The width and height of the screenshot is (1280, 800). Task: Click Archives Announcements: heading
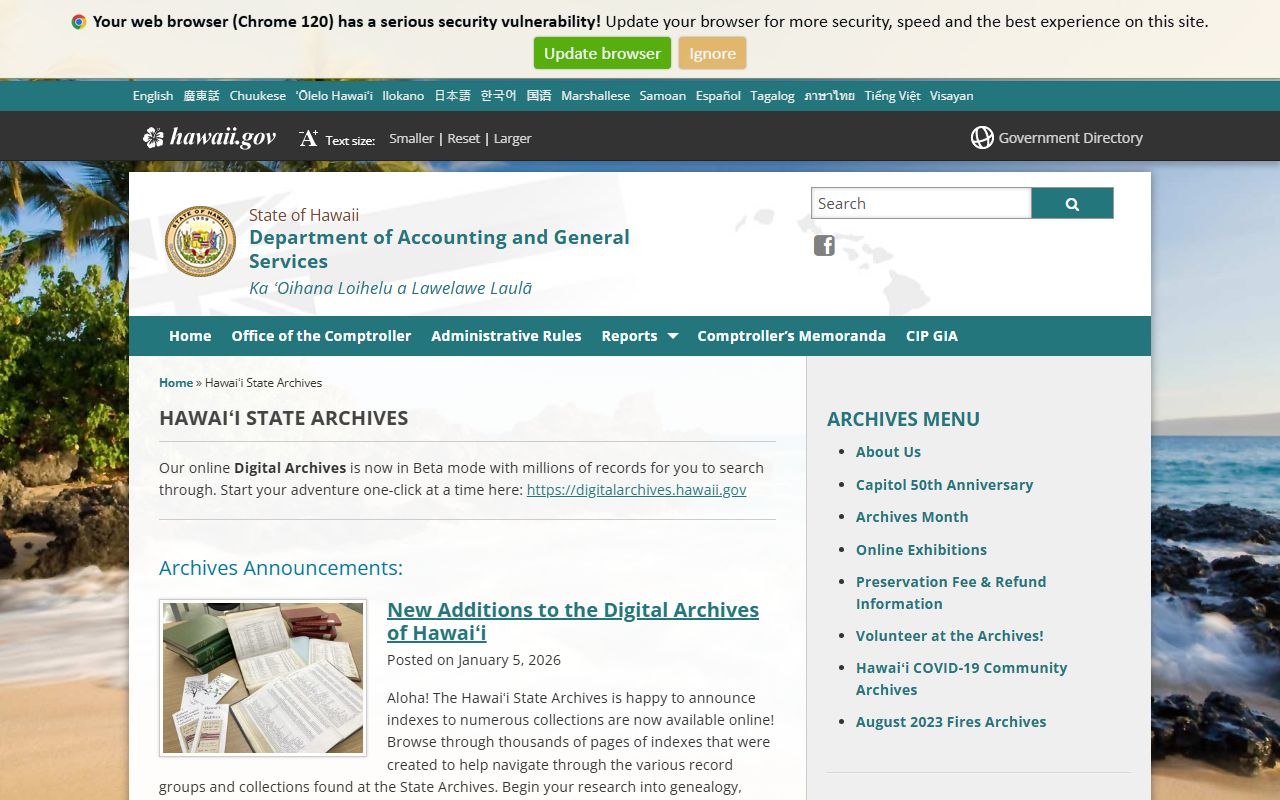(281, 568)
